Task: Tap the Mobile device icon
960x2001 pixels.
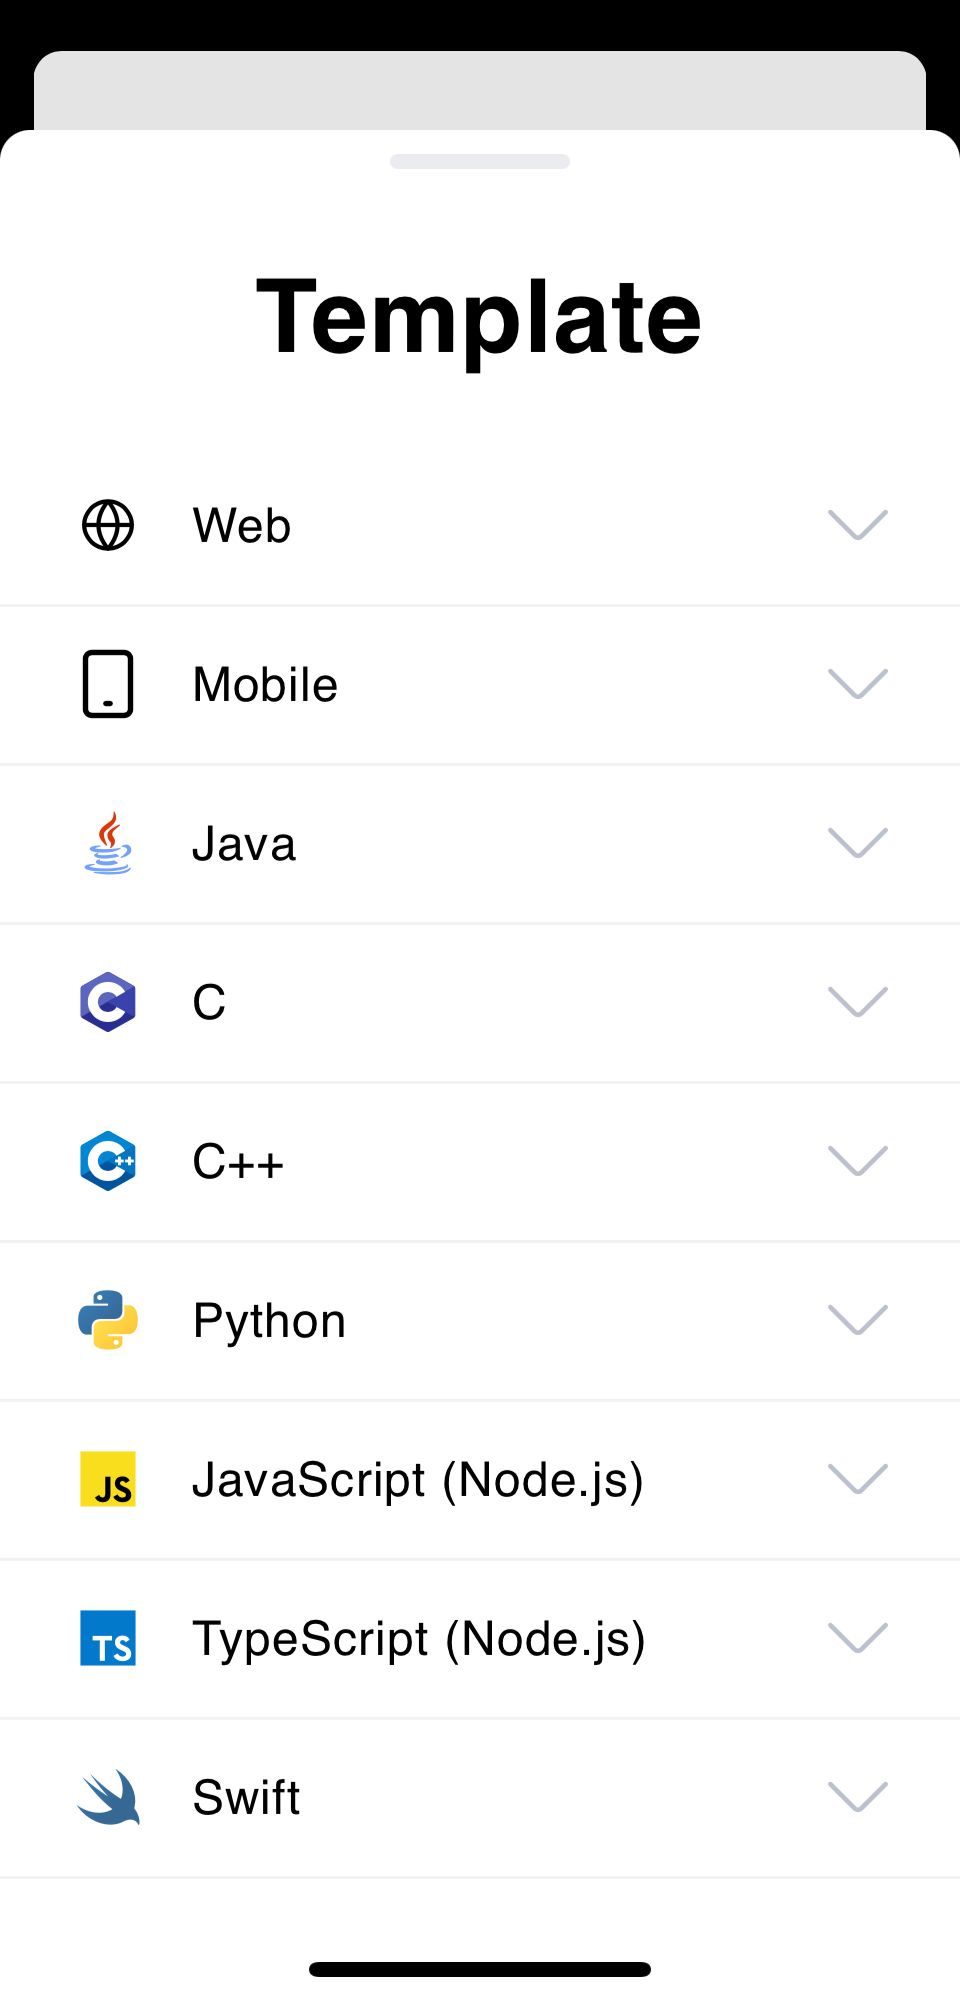Action: 108,684
